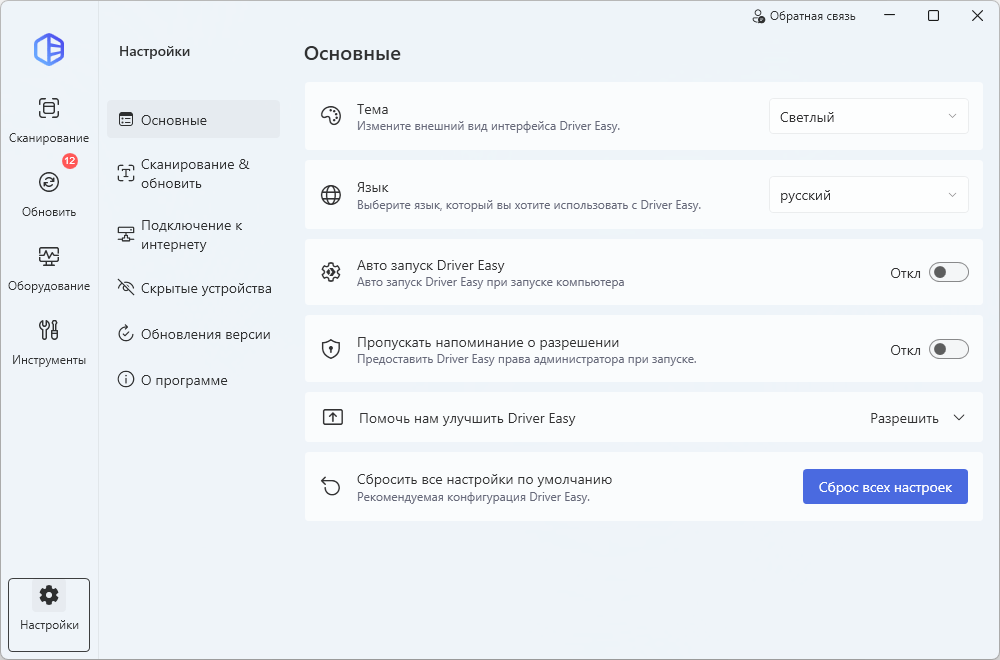This screenshot has width=1000, height=660.
Task: Select Сканирование & обновить settings section
Action: coord(193,173)
